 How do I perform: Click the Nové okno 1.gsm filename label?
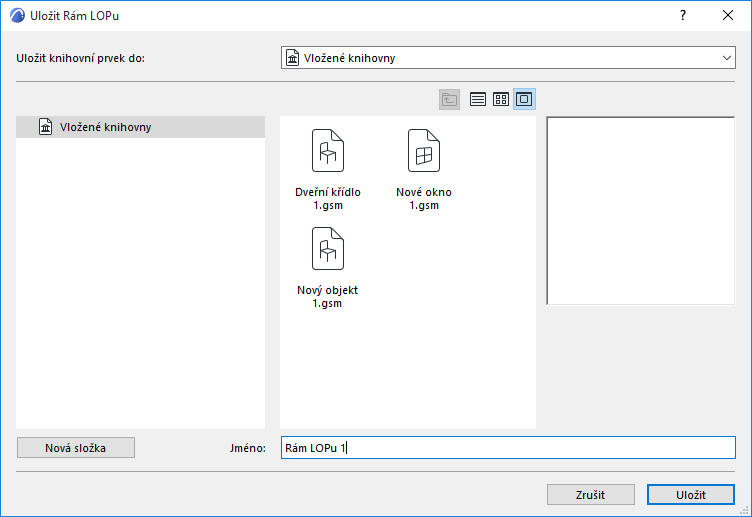click(424, 199)
